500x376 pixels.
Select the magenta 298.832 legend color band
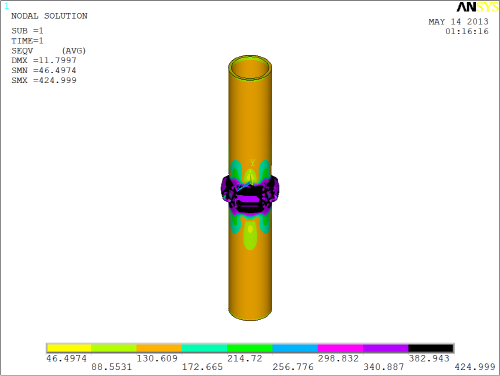[341, 348]
